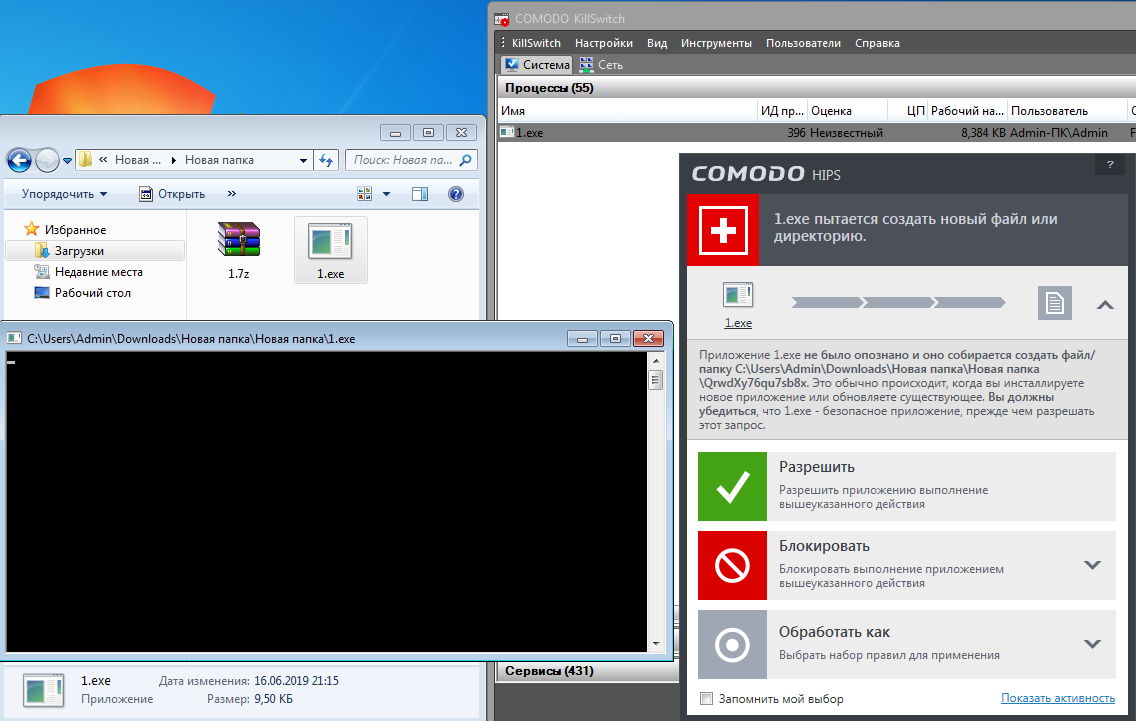Click the gray Treat As target icon
Screen dimensions: 1136x721
732,644
